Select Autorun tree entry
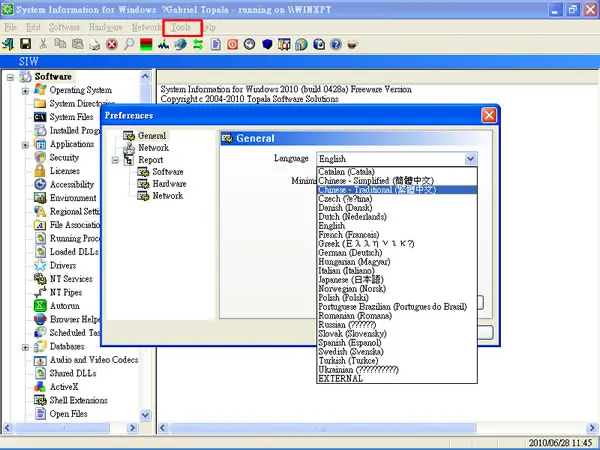 [64, 306]
